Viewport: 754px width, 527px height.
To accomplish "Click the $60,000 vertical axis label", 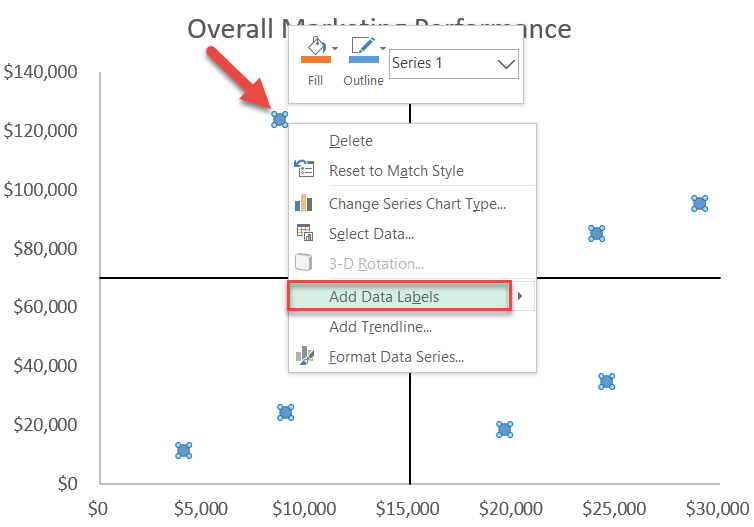I will click(x=45, y=307).
